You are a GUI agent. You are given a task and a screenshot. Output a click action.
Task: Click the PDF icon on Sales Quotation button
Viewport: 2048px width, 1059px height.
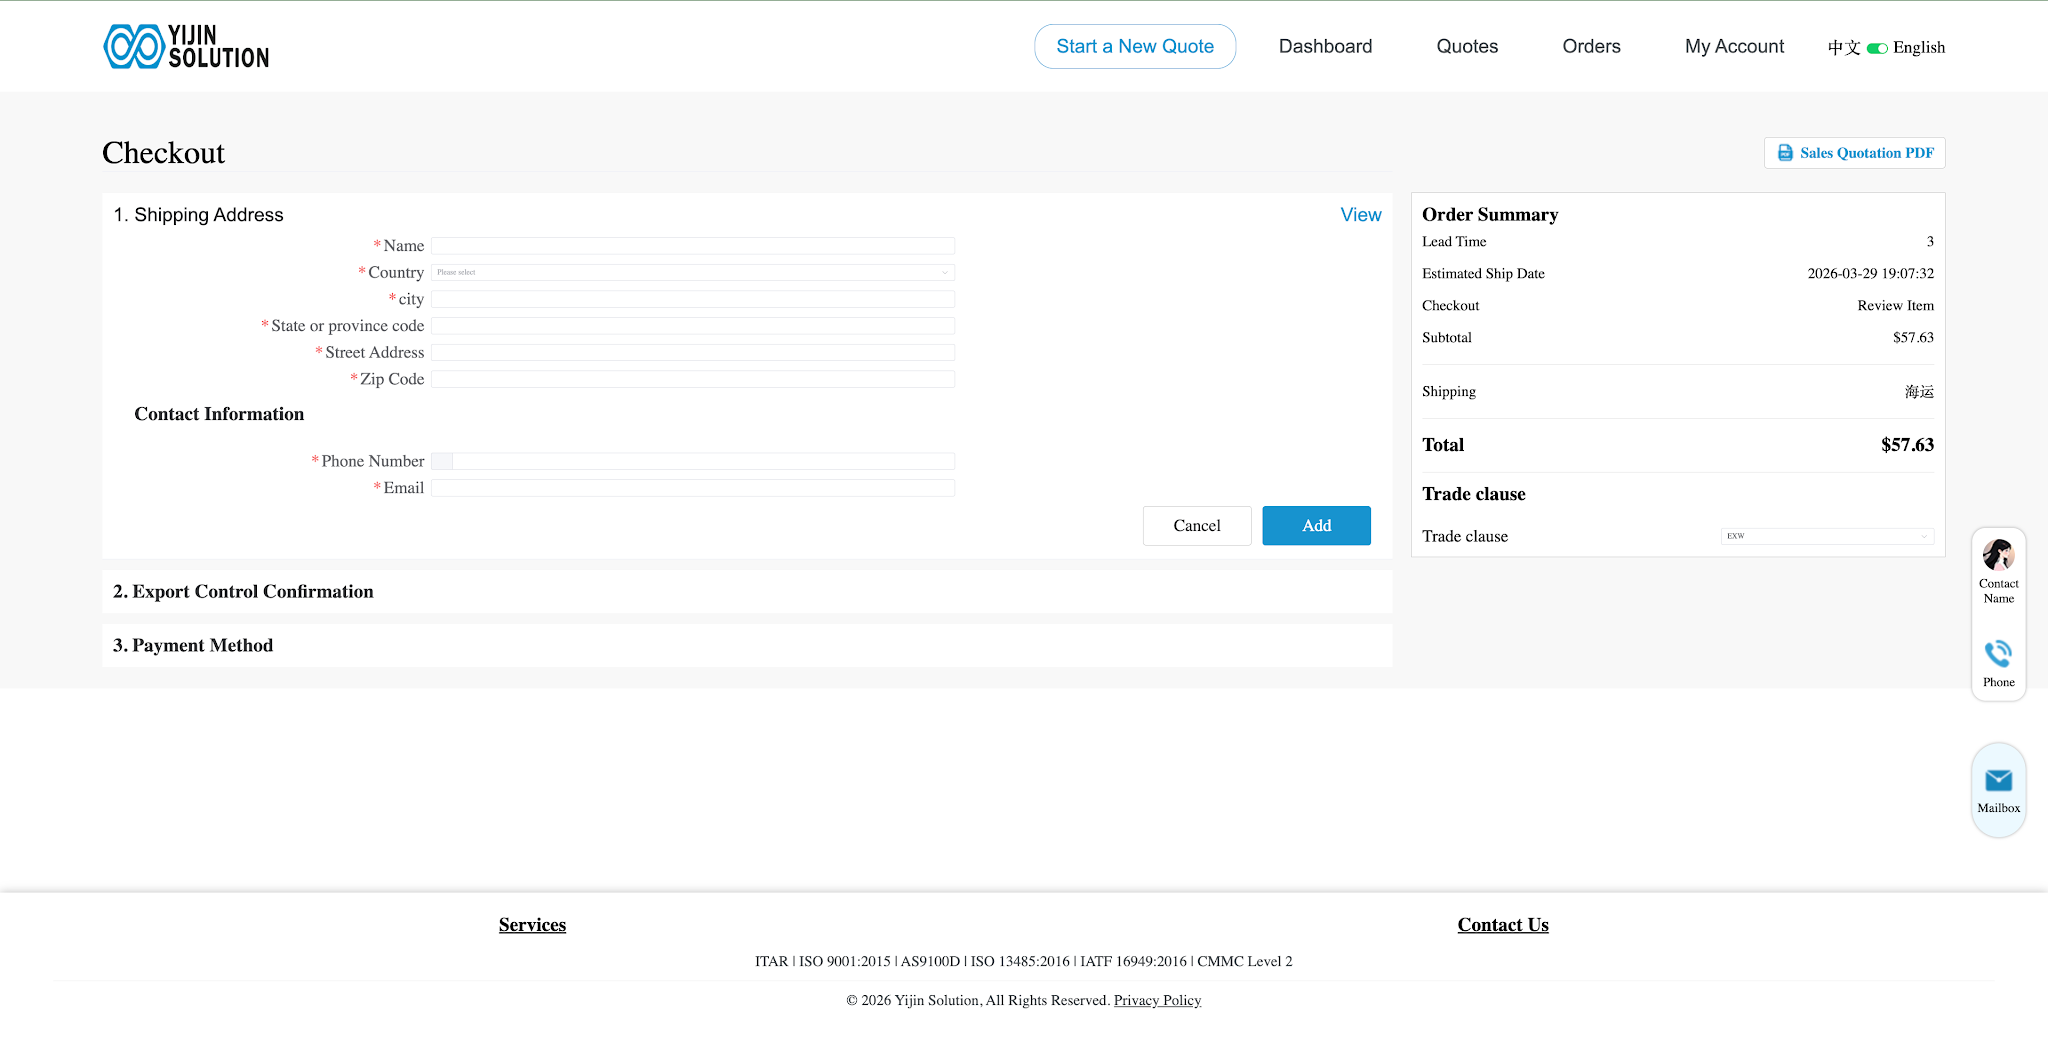point(1786,152)
